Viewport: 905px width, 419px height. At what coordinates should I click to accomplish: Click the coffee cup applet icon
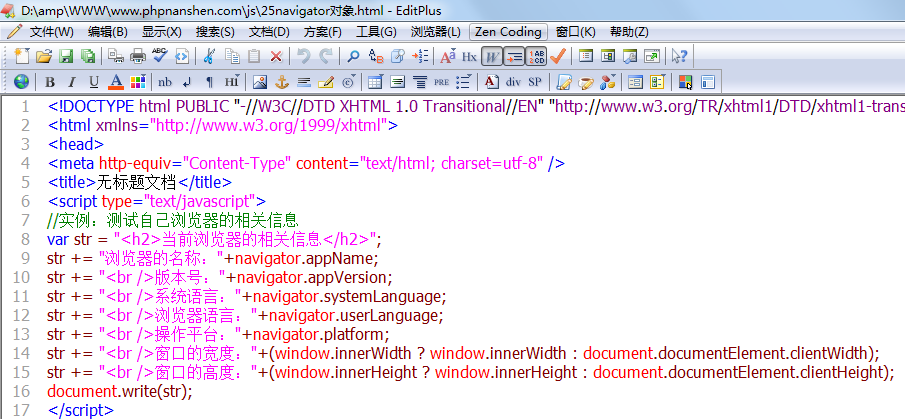585,81
